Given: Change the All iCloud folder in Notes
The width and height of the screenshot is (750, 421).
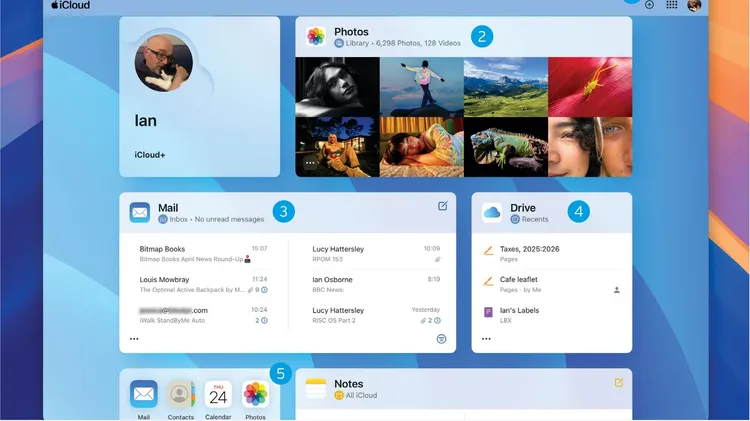Looking at the screenshot, I should click(x=356, y=395).
